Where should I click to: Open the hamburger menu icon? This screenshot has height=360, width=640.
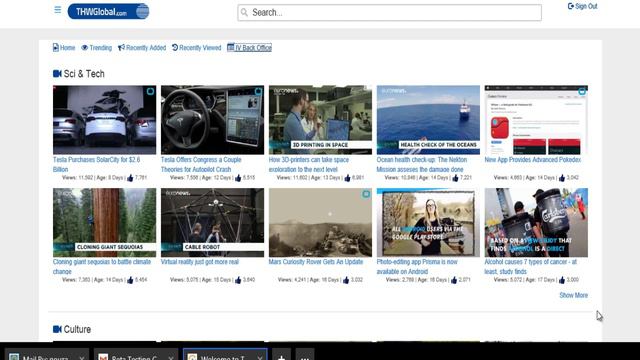pyautogui.click(x=58, y=9)
